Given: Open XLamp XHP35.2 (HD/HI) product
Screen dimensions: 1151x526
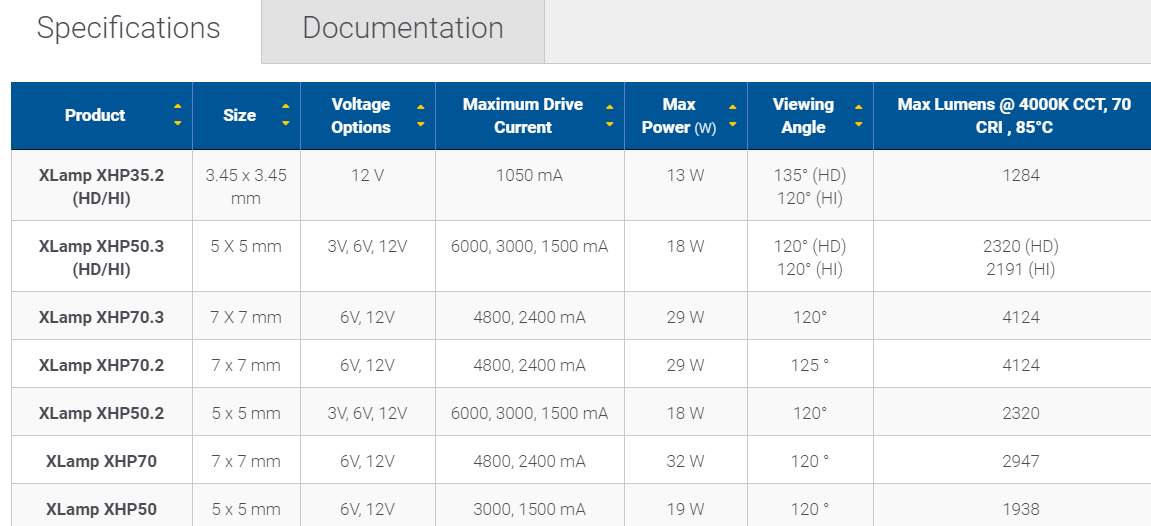Looking at the screenshot, I should (x=101, y=186).
